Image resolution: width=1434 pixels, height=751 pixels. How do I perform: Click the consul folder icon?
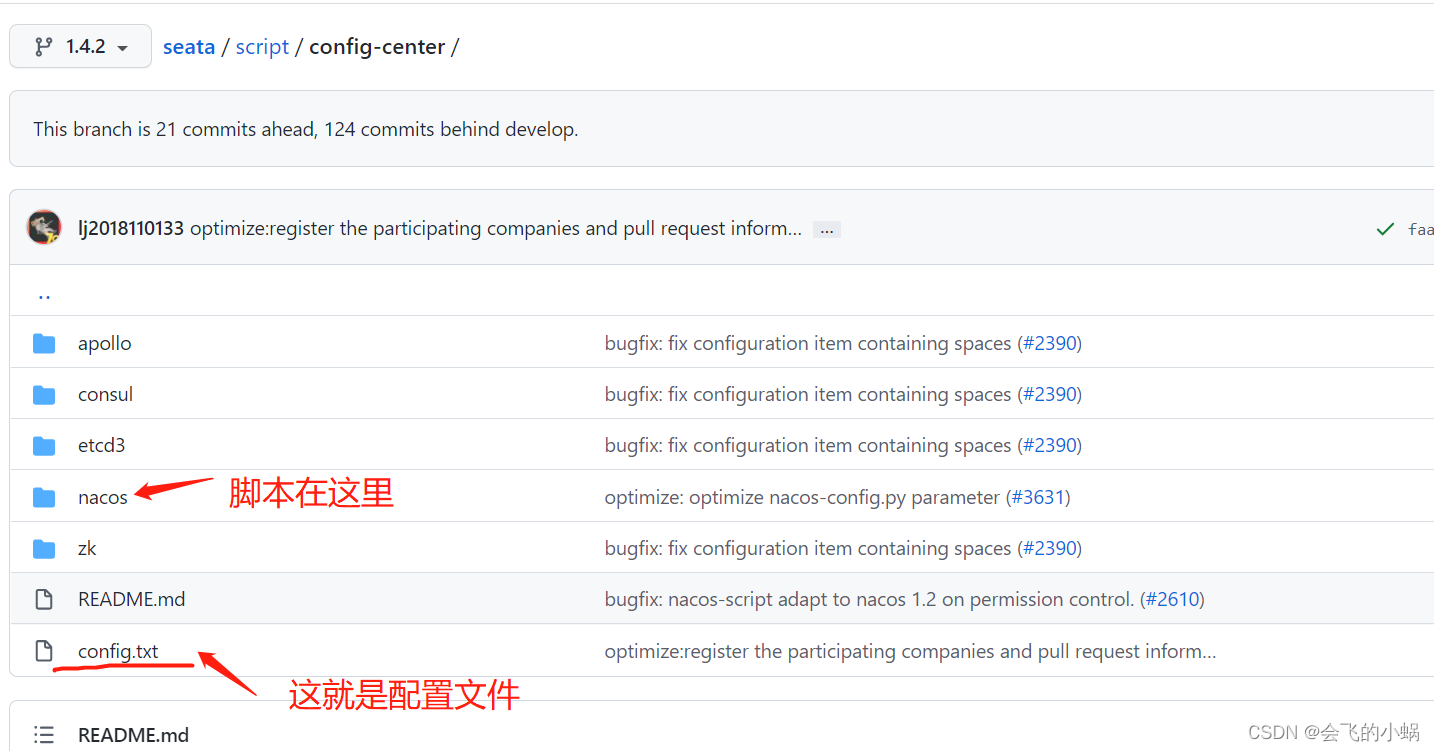tap(44, 394)
